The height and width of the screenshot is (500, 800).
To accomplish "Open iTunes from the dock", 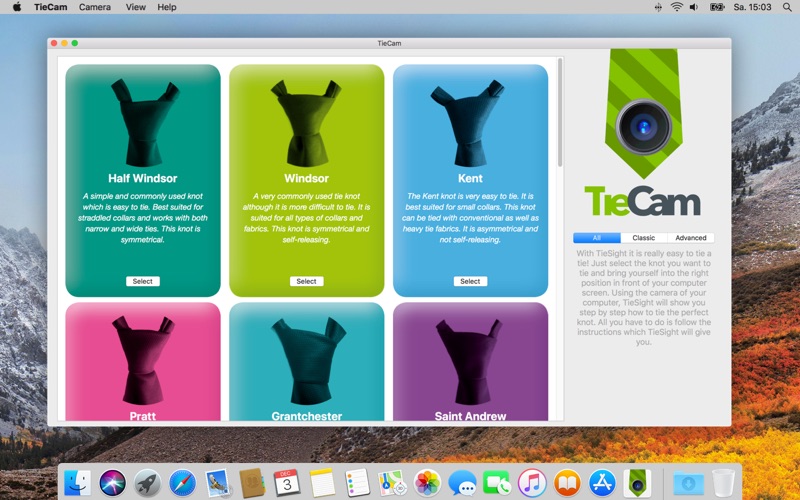I will coord(532,483).
